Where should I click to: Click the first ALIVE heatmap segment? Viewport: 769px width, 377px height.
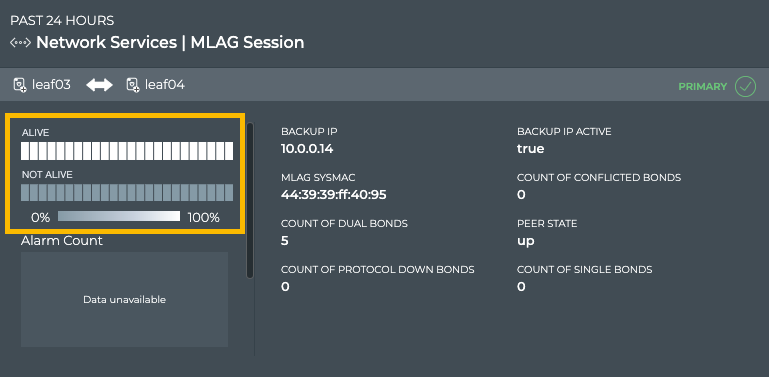(25, 151)
